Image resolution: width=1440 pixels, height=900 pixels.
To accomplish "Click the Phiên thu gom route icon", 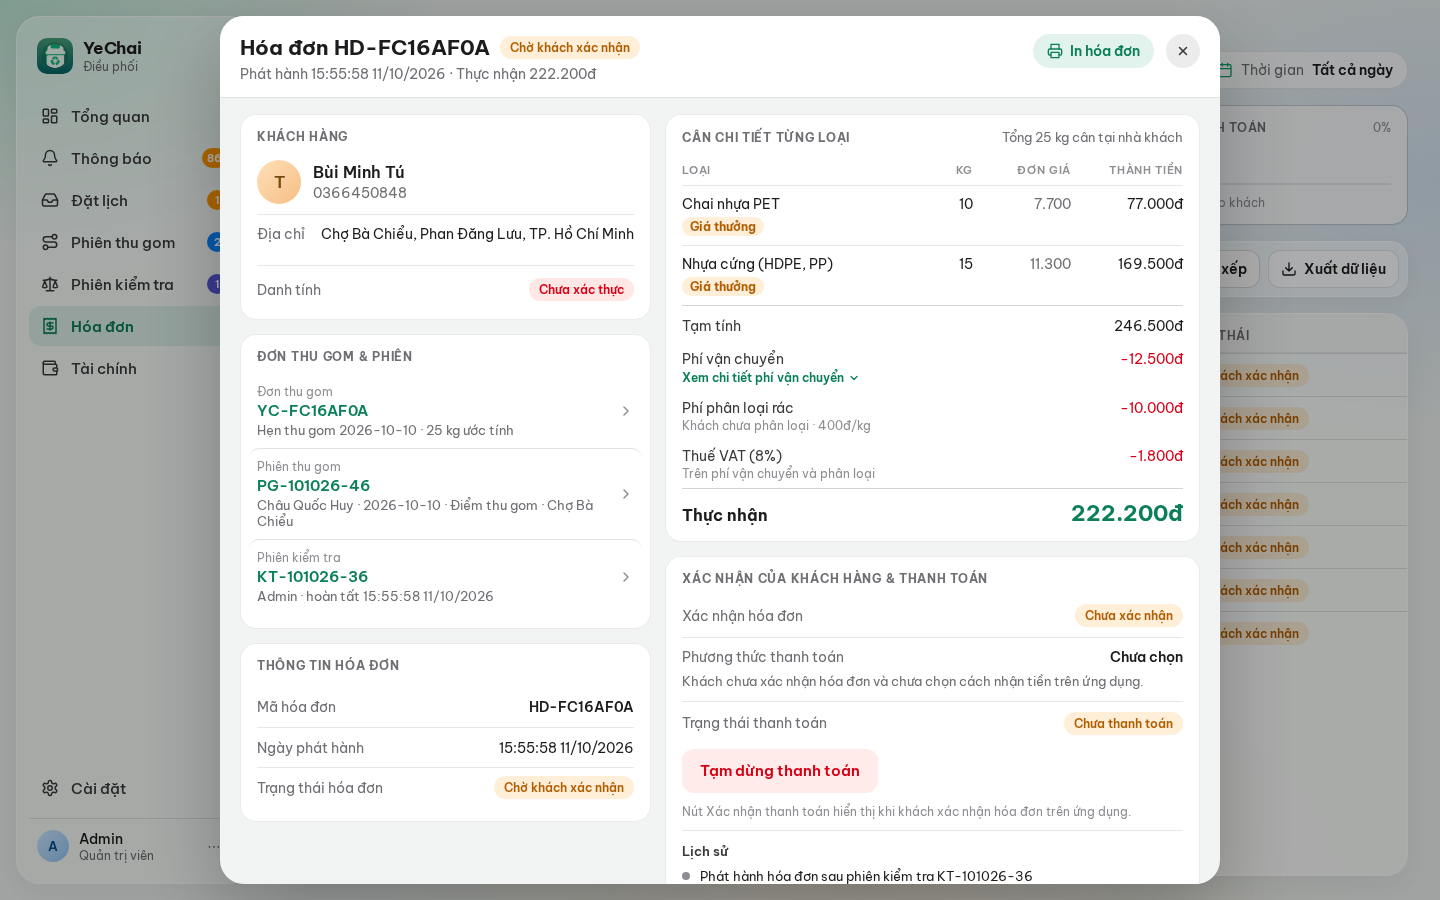I will [x=50, y=242].
